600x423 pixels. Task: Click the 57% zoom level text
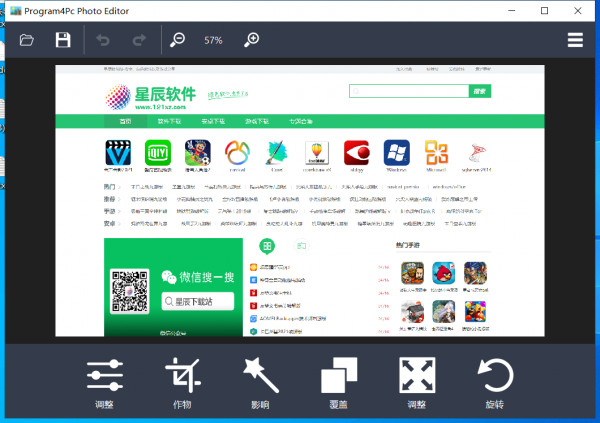pyautogui.click(x=213, y=40)
